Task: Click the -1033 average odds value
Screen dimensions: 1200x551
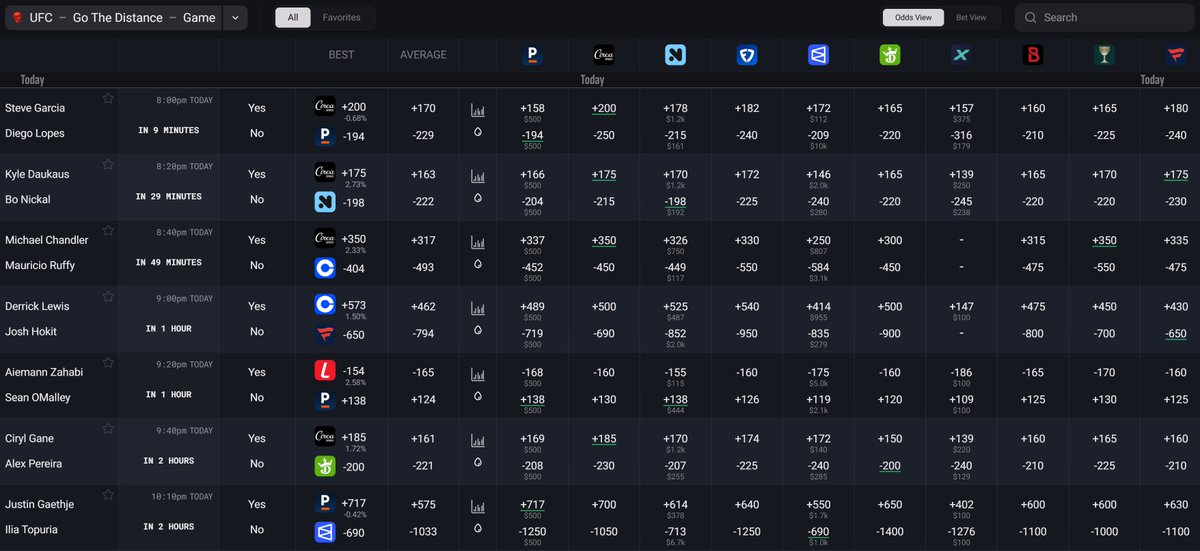Action: [x=424, y=531]
